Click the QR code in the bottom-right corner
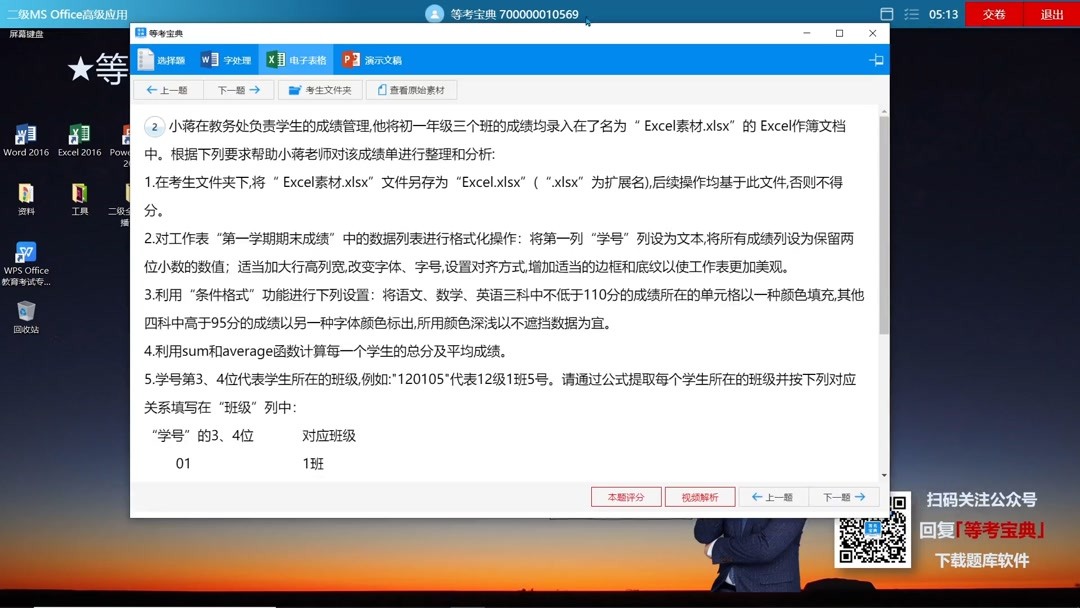The height and width of the screenshot is (608, 1080). coord(872,529)
